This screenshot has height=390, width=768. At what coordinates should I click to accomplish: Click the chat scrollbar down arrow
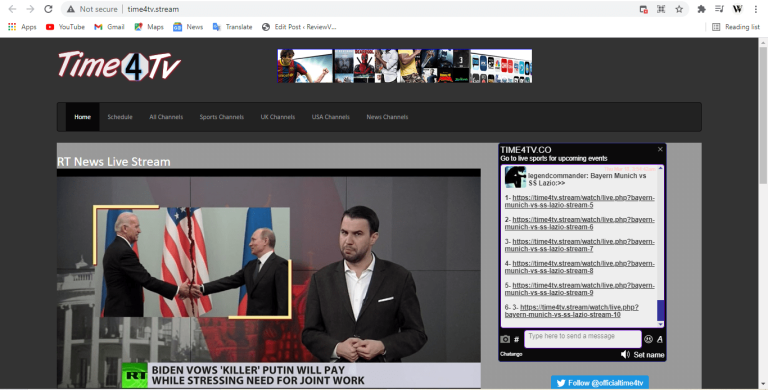tap(660, 324)
